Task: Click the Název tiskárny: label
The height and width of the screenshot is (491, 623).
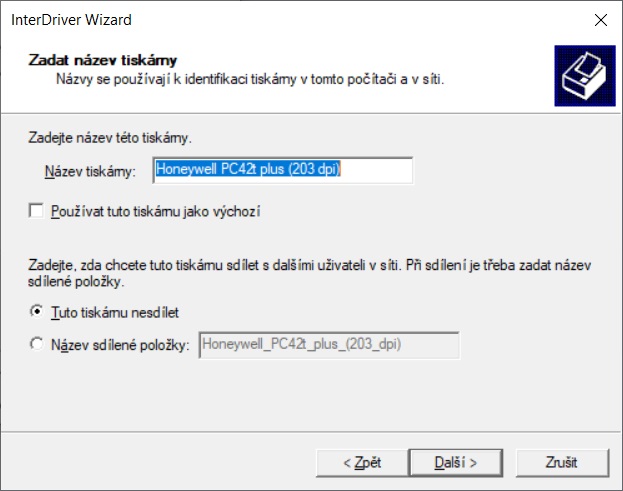Action: (90, 172)
